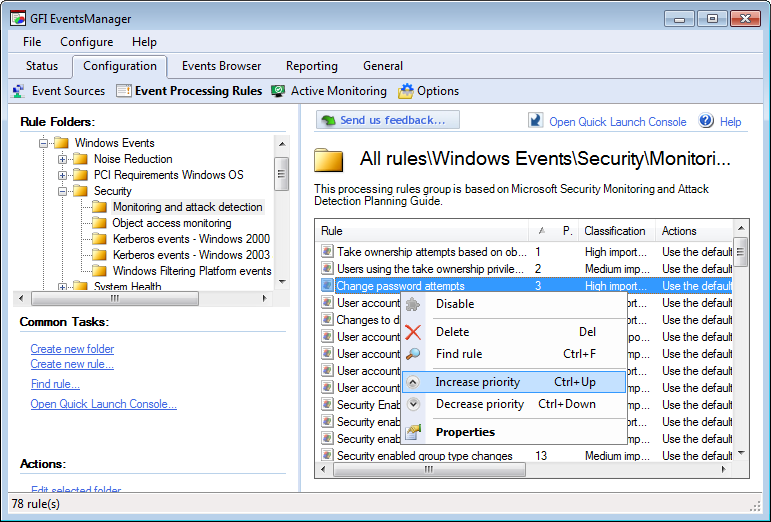Click the Create new rule link
771x522 pixels.
coord(72,364)
